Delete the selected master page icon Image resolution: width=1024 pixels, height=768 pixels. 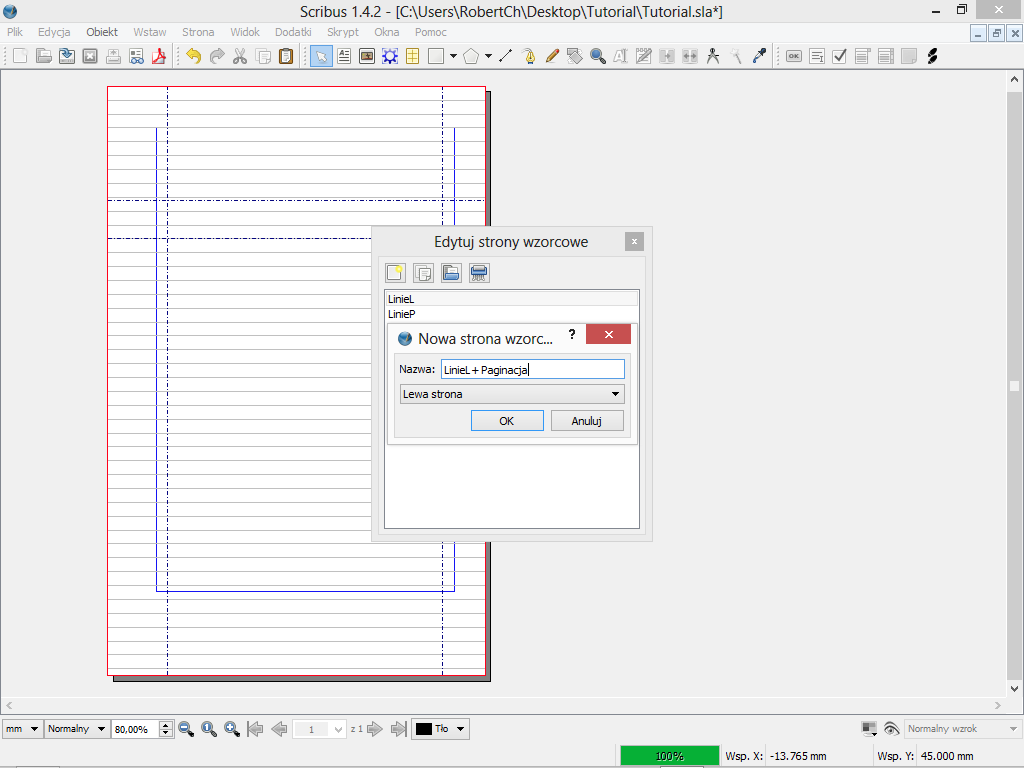(479, 273)
